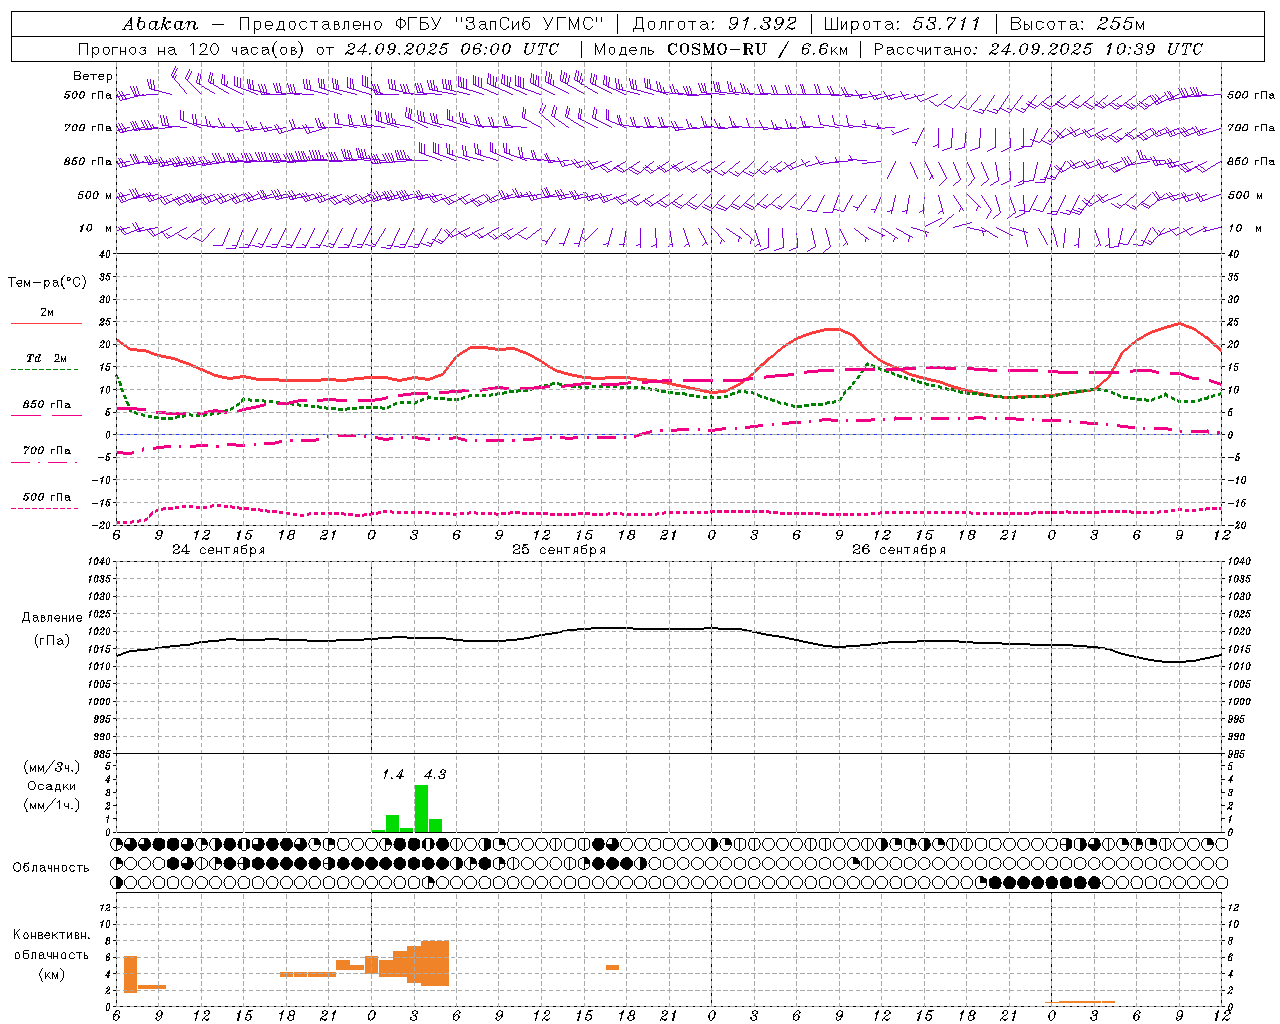This screenshot has height=1024, width=1280.
Task: Click the "Td 2м" dew point legend entry
Action: click(x=47, y=358)
